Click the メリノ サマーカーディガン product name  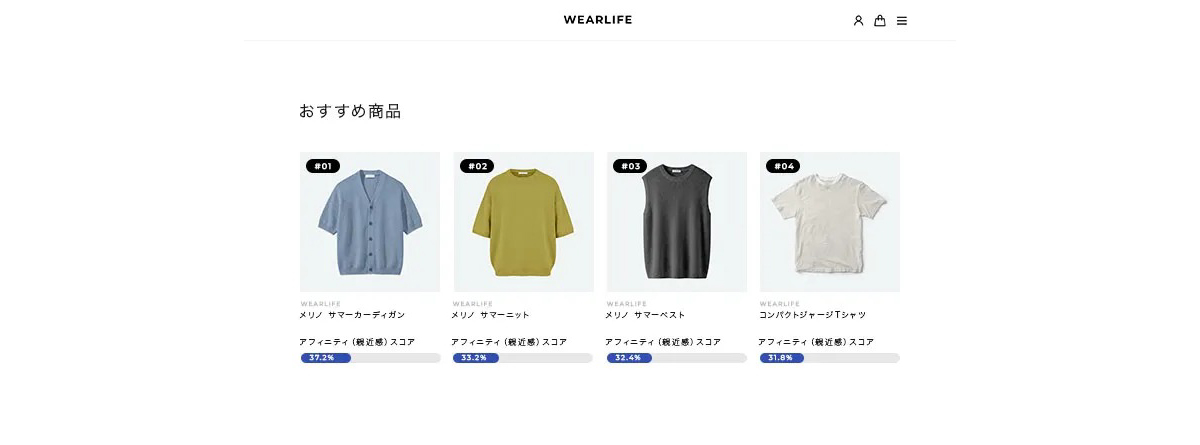[x=352, y=315]
